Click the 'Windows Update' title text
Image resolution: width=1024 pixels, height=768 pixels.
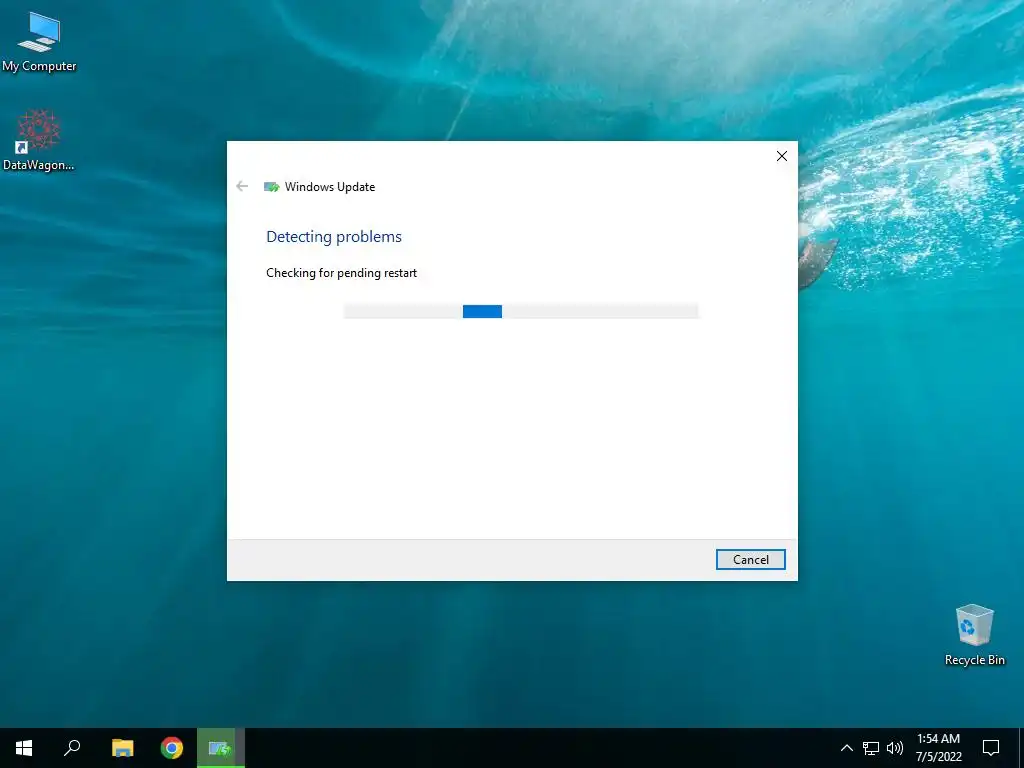pos(330,187)
